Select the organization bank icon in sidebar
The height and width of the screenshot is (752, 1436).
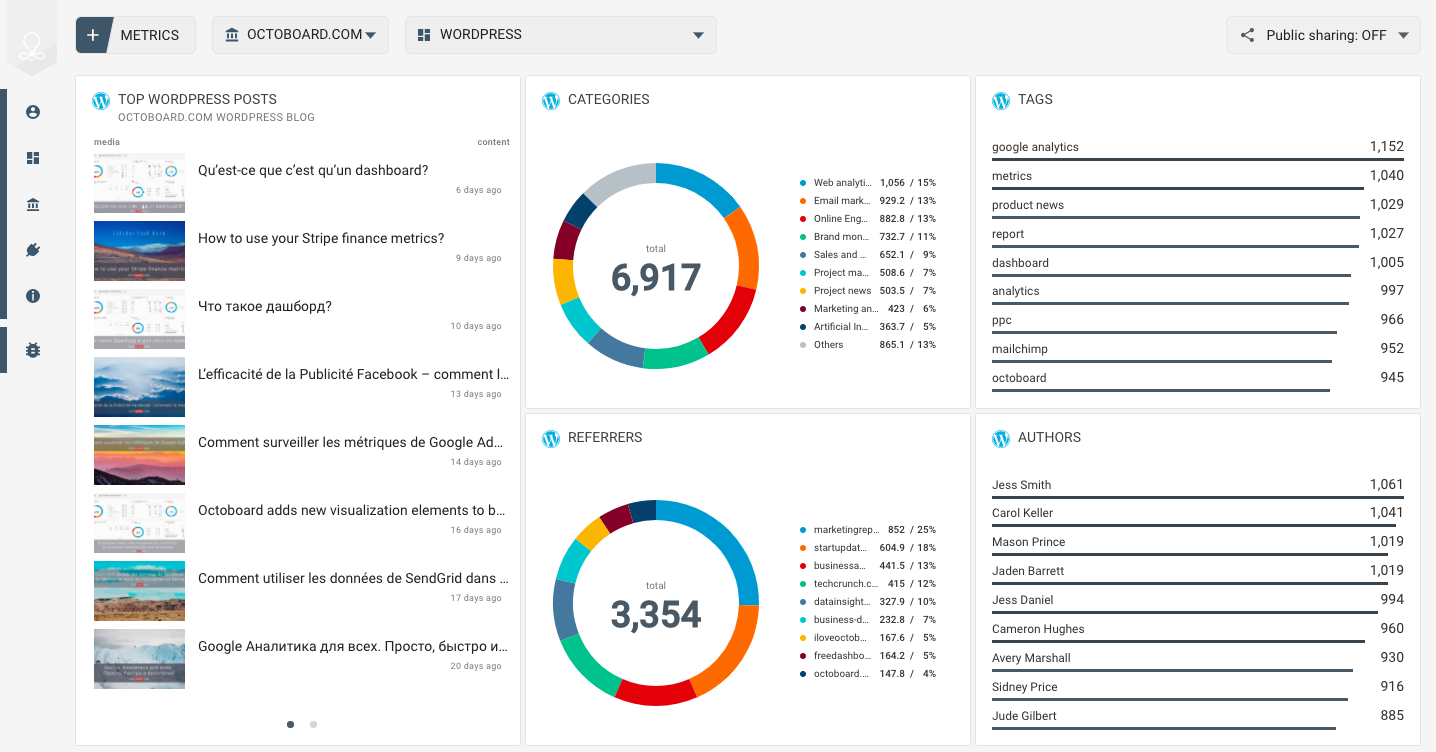click(33, 204)
